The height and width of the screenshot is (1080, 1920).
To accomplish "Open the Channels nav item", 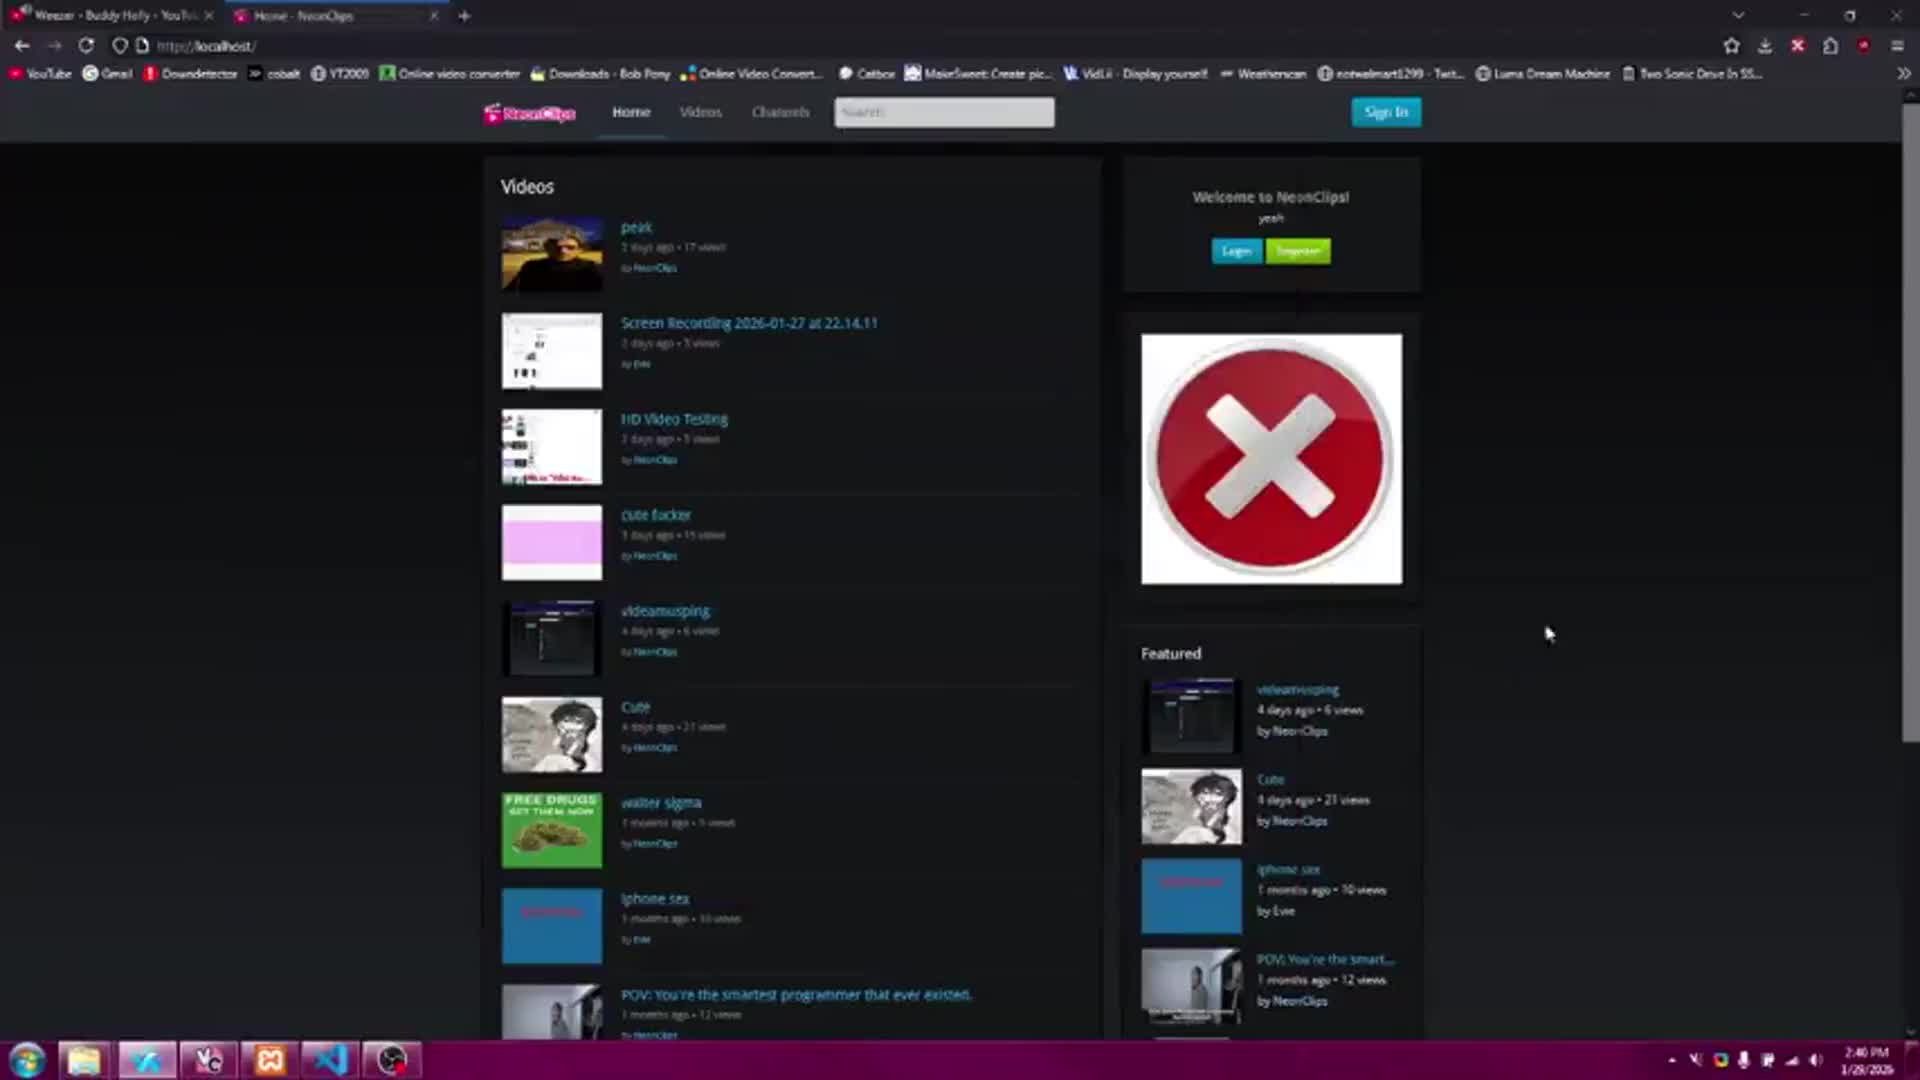I will pos(781,112).
